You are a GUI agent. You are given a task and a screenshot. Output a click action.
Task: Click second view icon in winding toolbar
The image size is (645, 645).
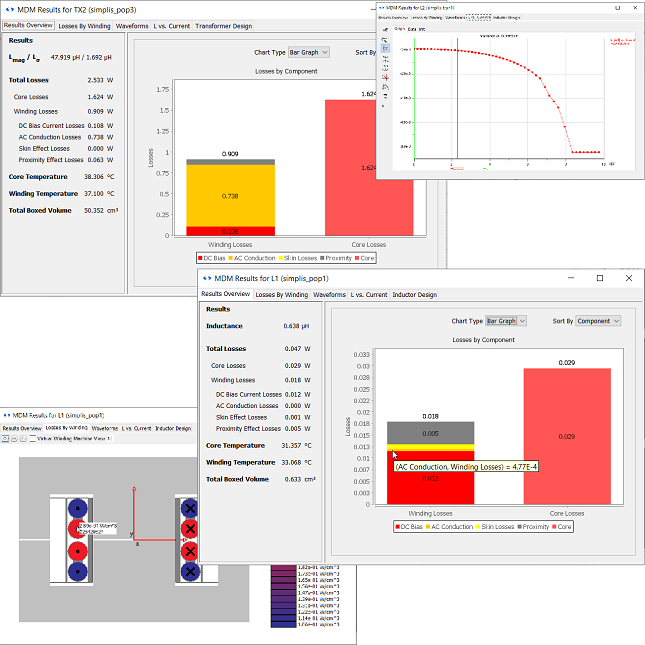(x=16, y=438)
